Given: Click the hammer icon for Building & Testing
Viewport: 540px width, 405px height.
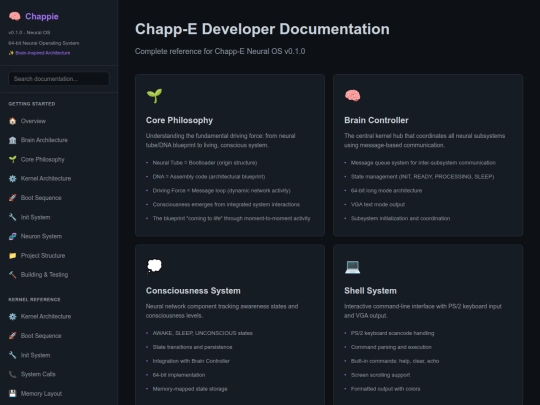Looking at the screenshot, I should click(x=13, y=274).
